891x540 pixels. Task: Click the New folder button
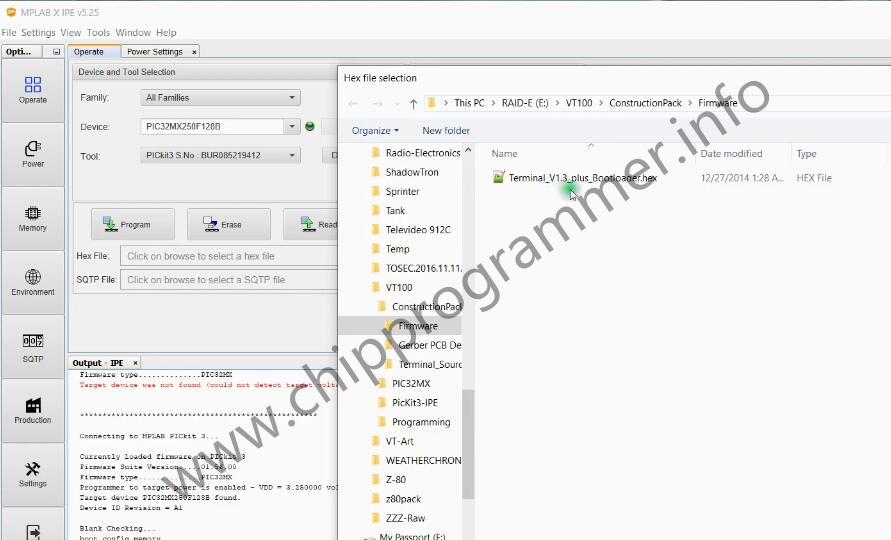[446, 131]
